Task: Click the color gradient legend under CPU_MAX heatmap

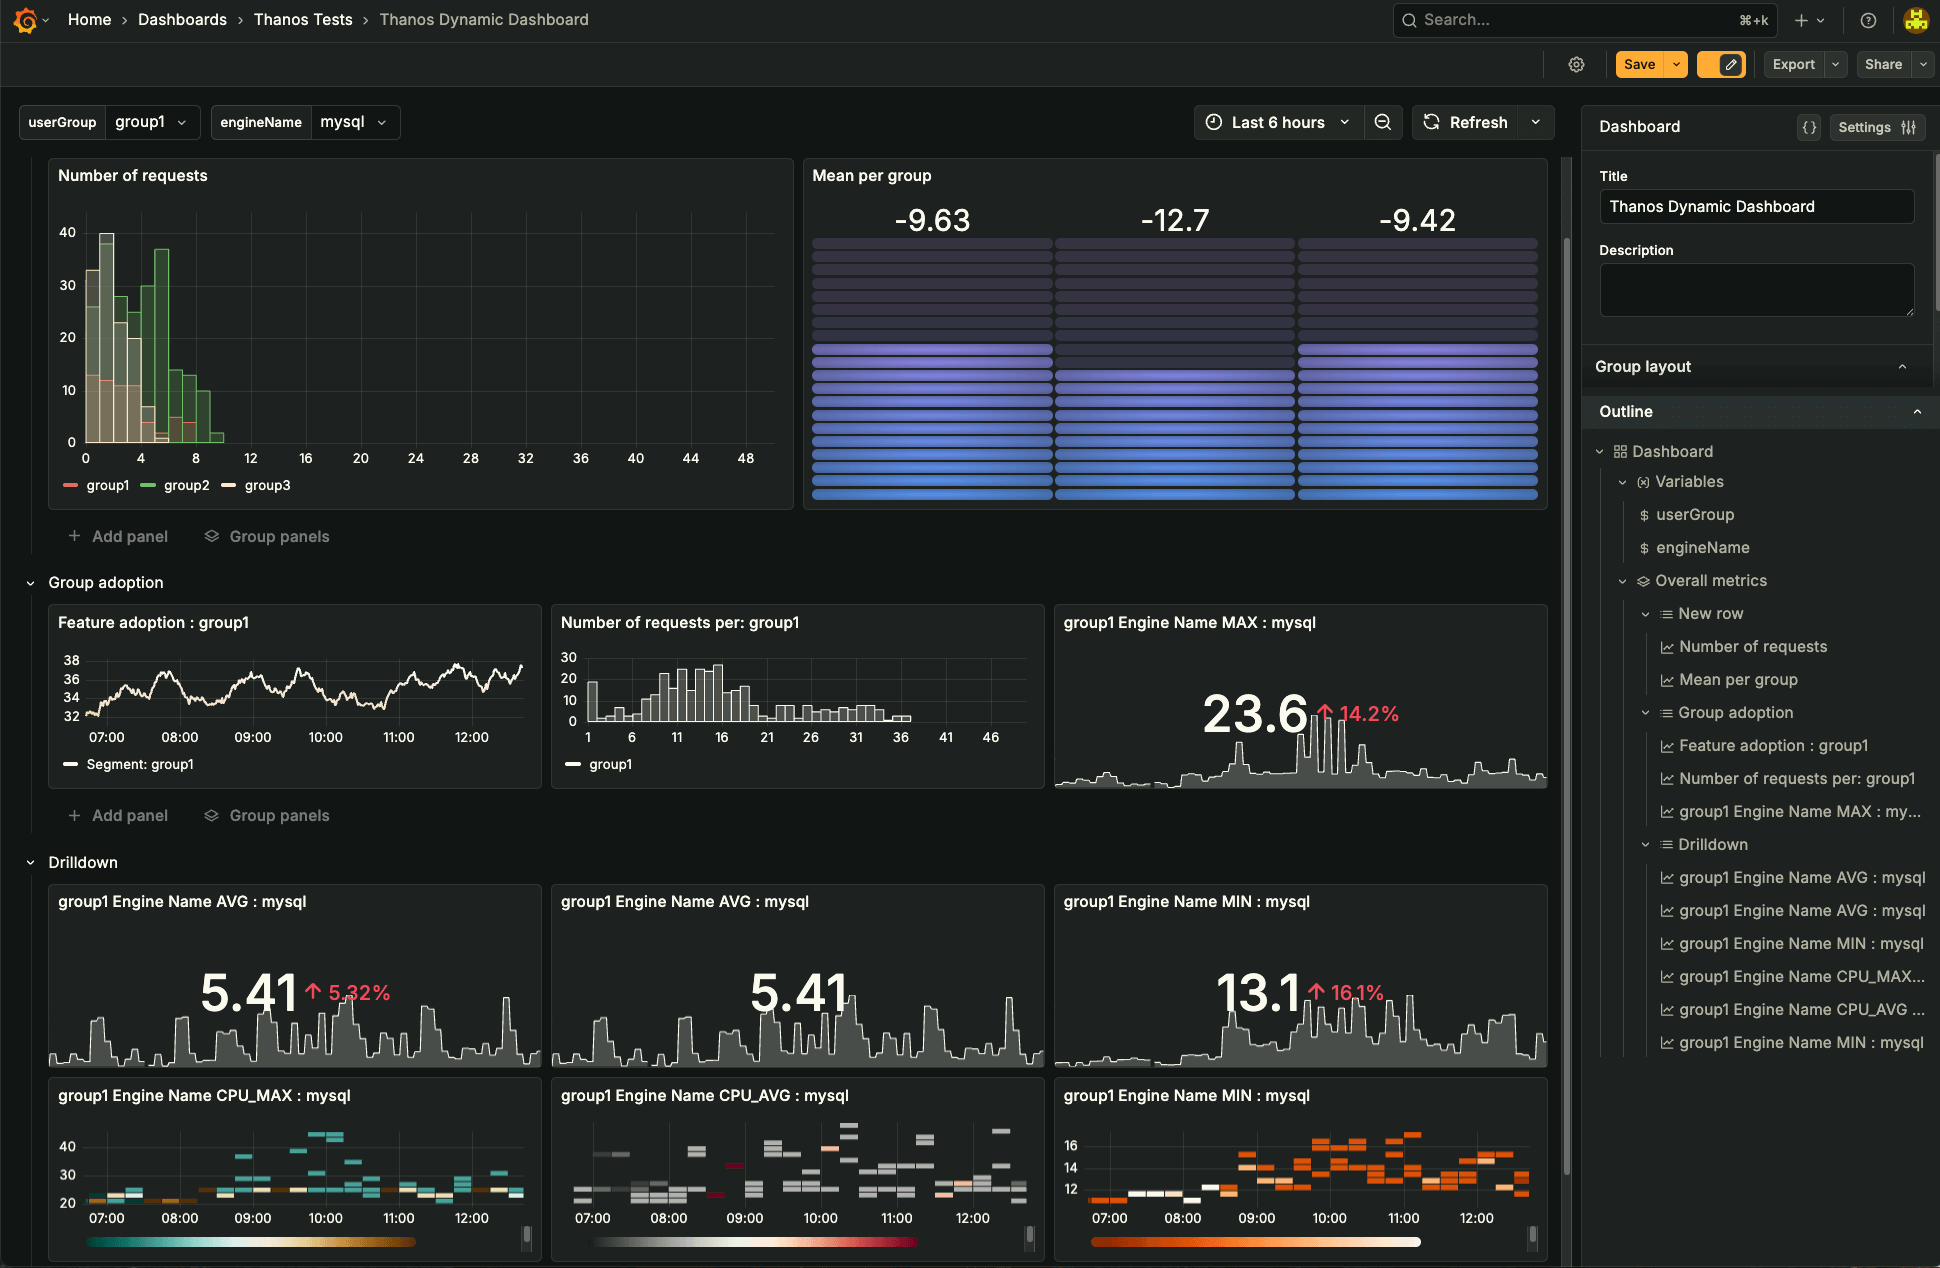Action: [252, 1241]
